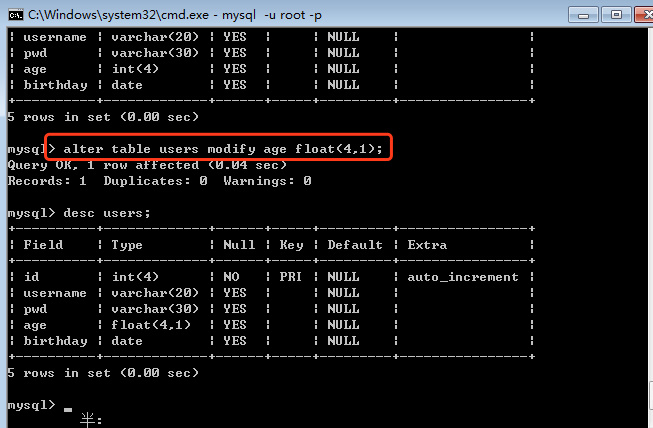653x428 pixels.
Task: Minimize the command prompt window
Action: (x=580, y=14)
